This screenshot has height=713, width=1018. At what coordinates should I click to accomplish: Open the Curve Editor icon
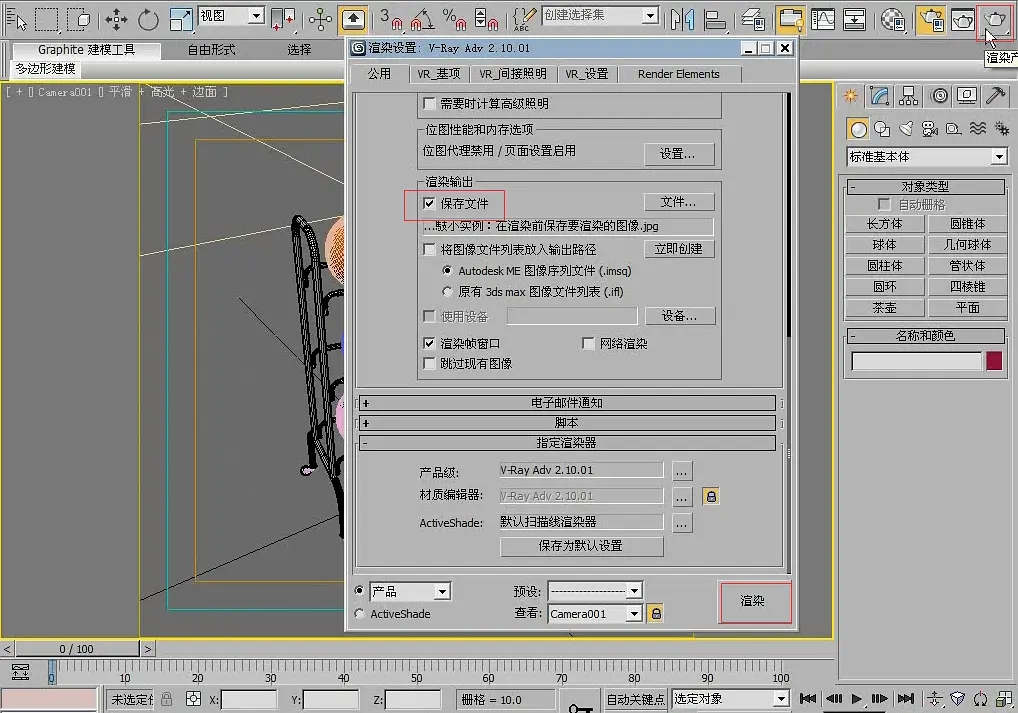click(823, 19)
